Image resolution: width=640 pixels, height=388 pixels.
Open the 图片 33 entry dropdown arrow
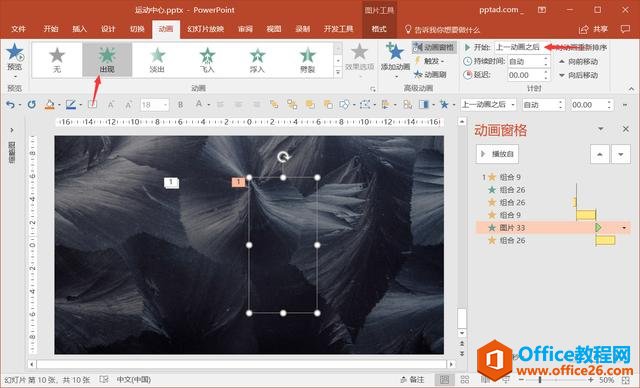click(x=624, y=228)
